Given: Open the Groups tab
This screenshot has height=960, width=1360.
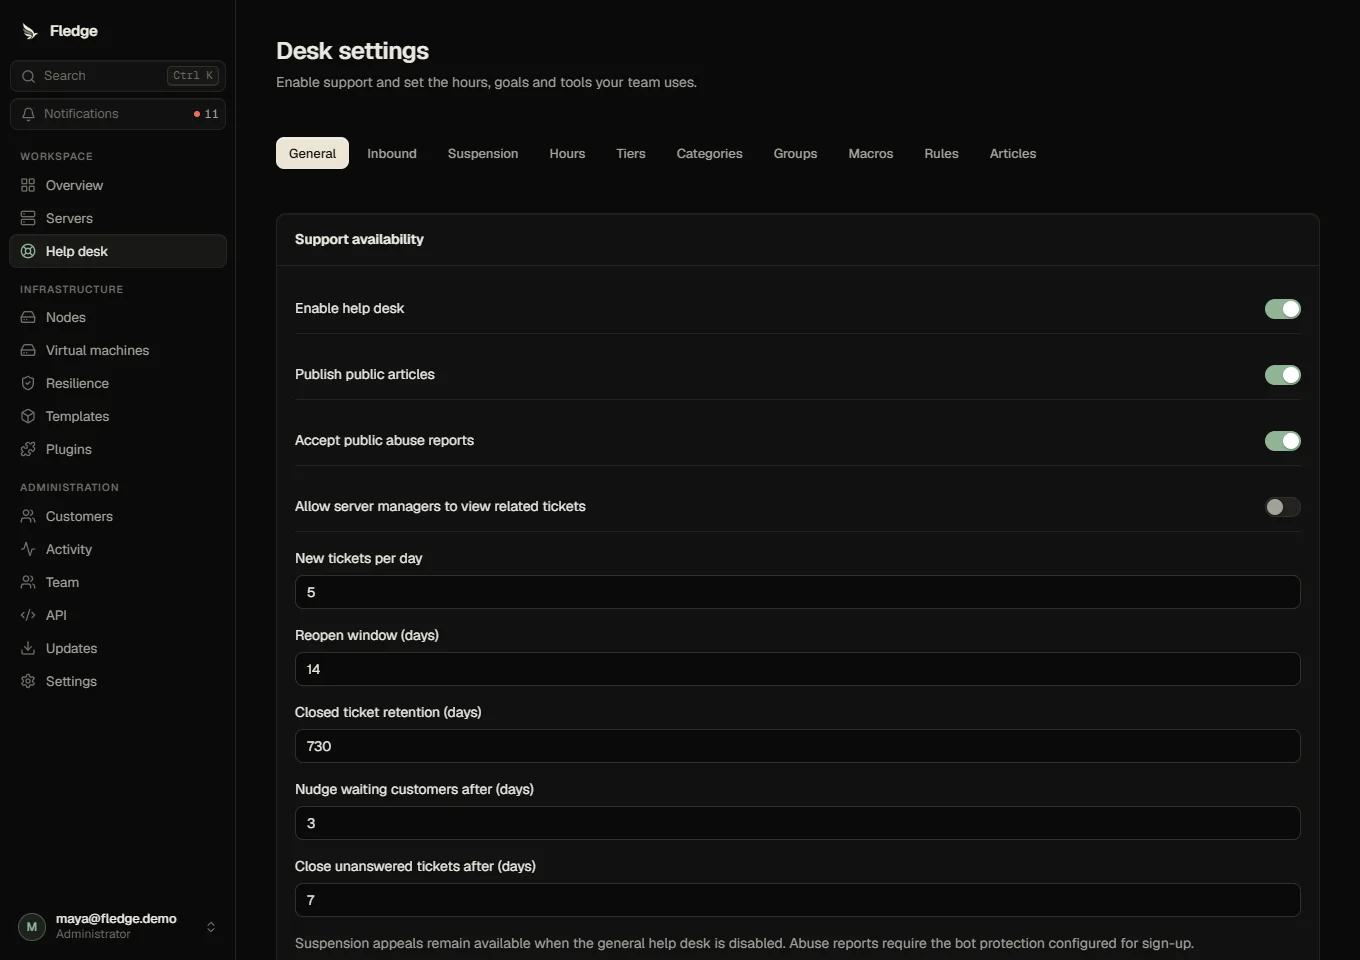Looking at the screenshot, I should 796,153.
